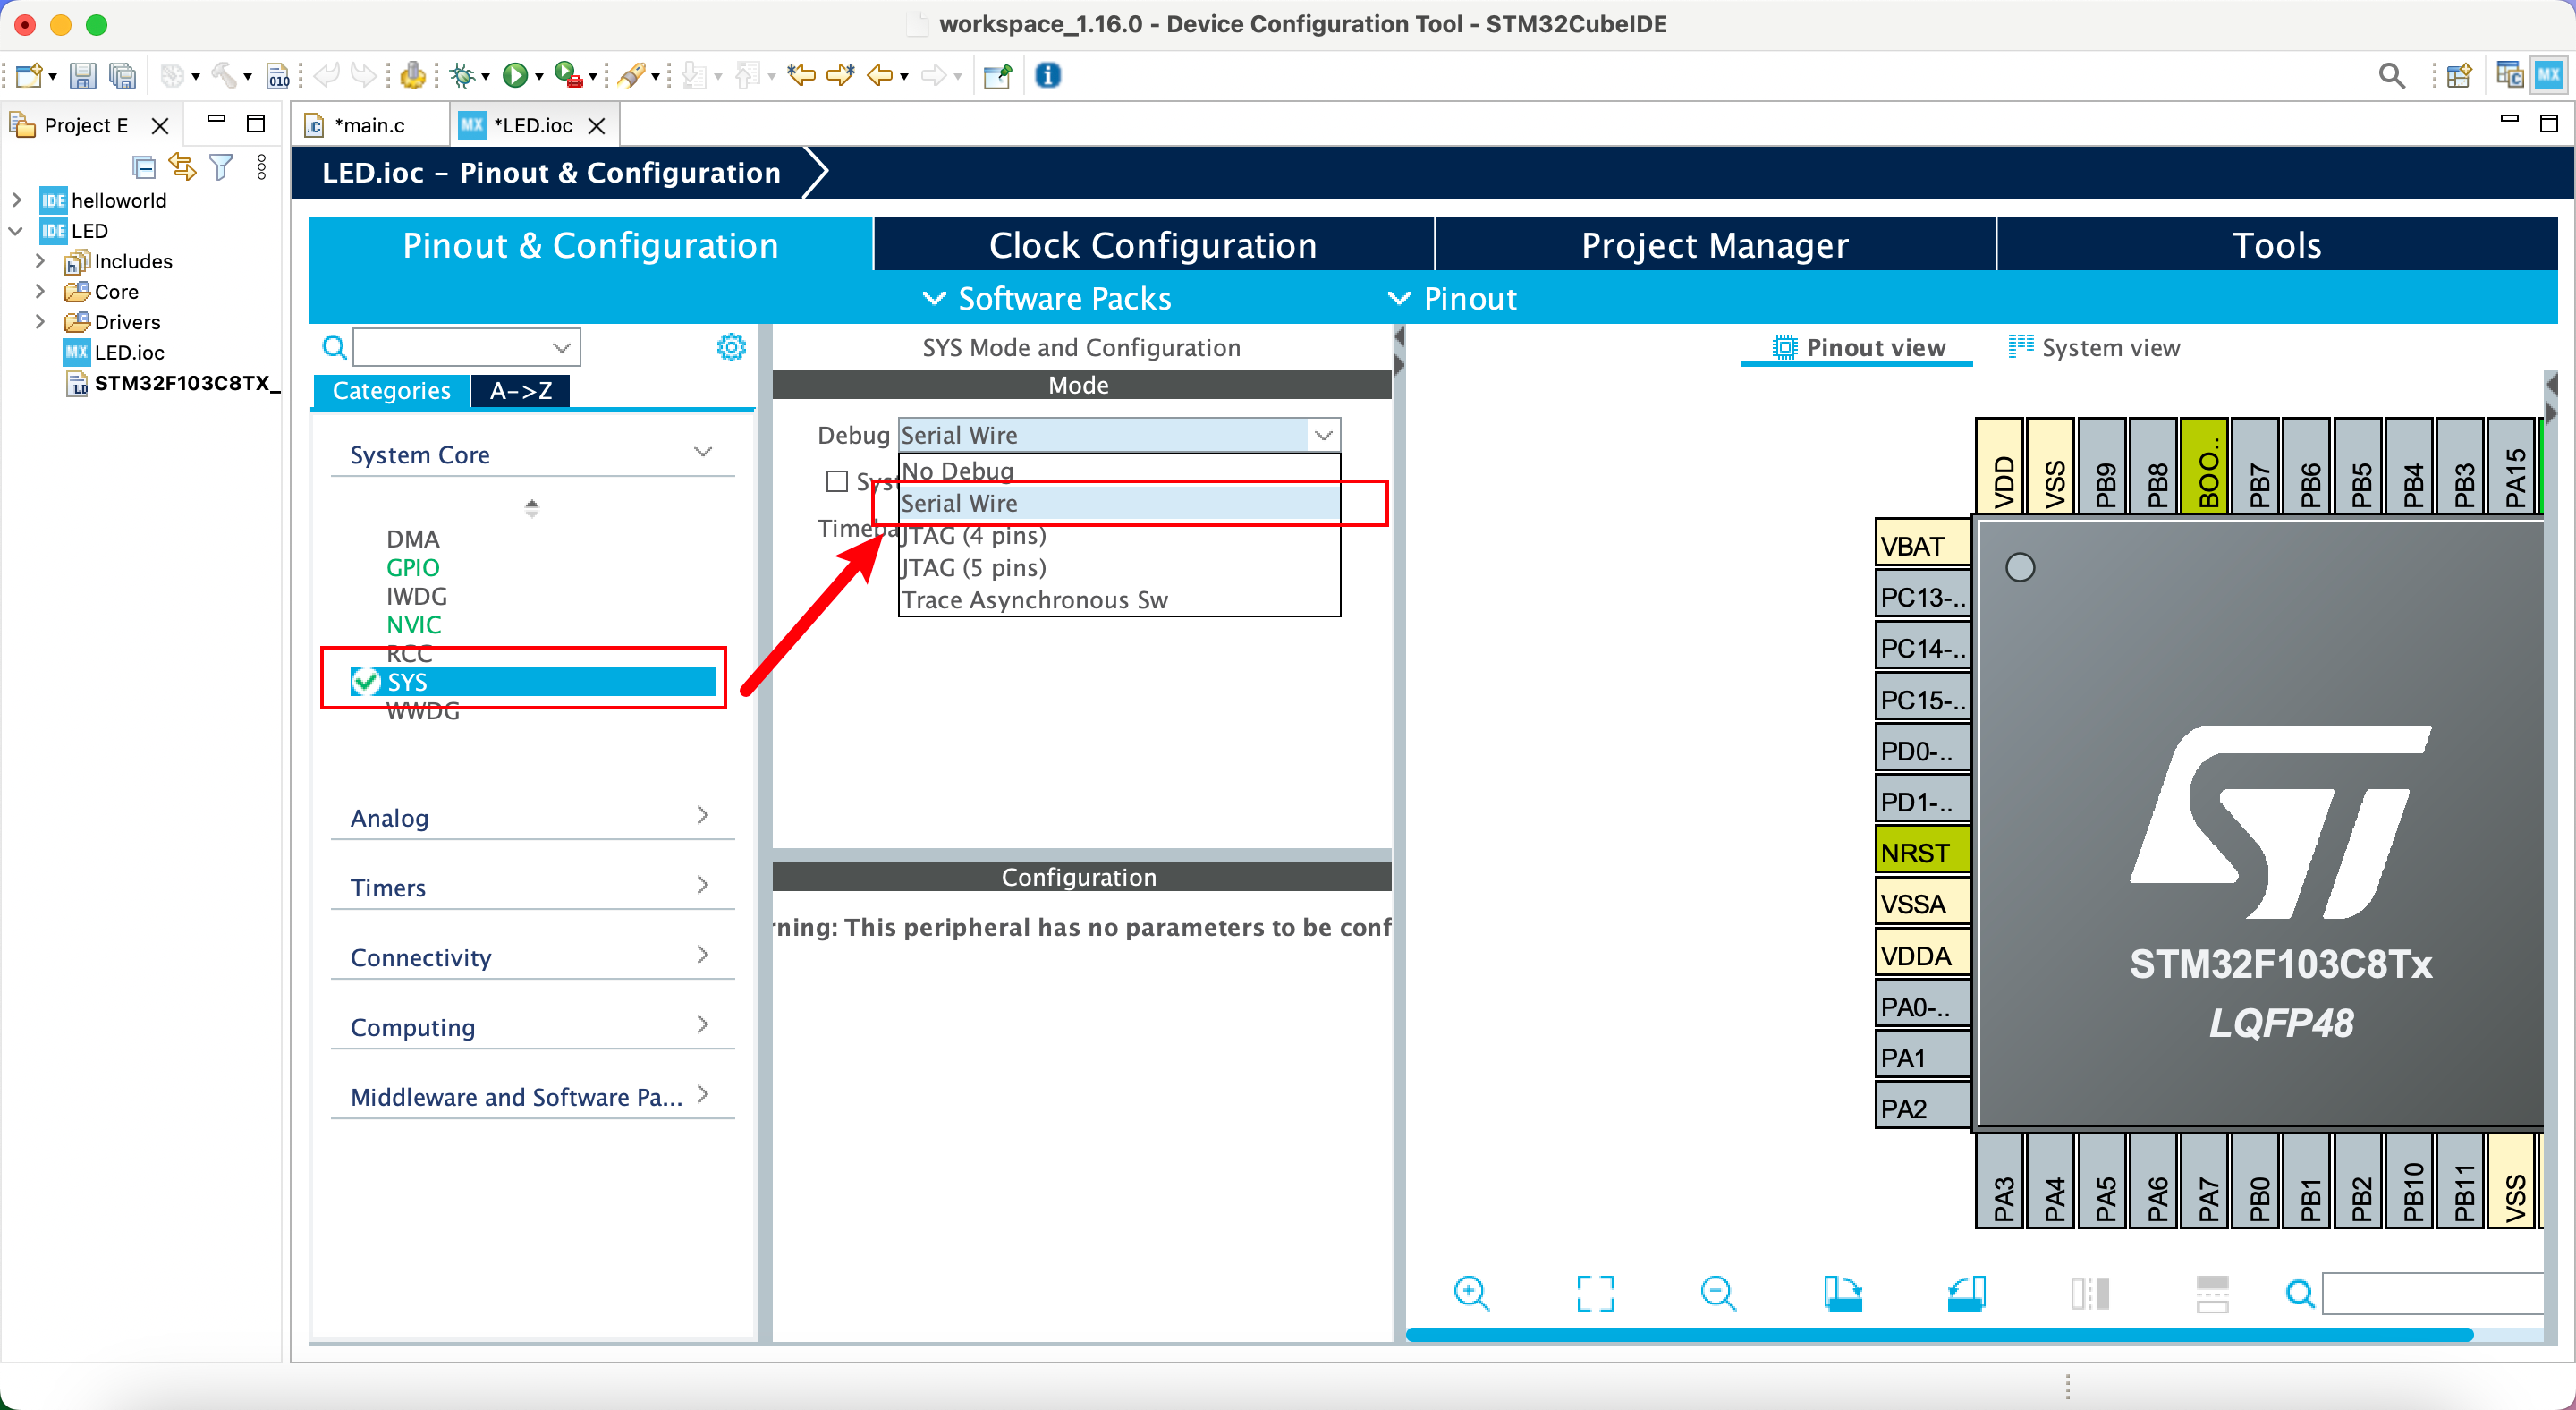Choose Trace Asynchronous Sw option
This screenshot has height=1410, width=2576.
point(1119,599)
